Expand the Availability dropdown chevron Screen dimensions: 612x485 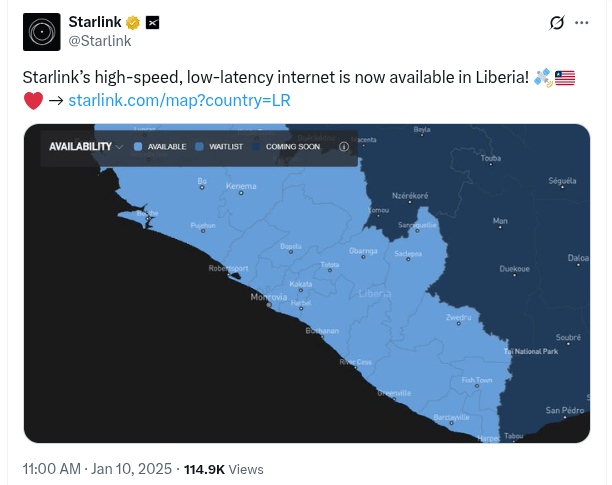point(120,147)
